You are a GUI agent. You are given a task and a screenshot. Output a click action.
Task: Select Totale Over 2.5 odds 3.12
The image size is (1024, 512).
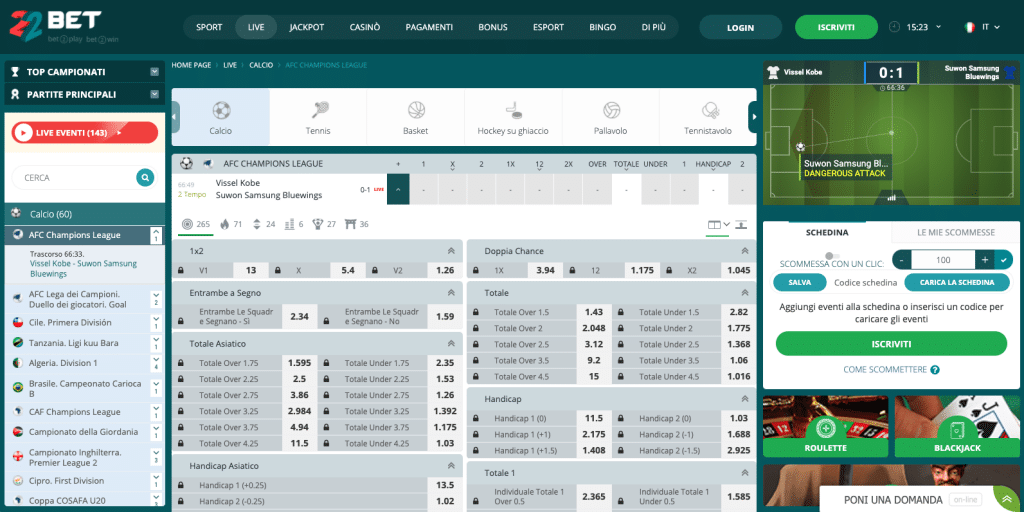(x=594, y=344)
